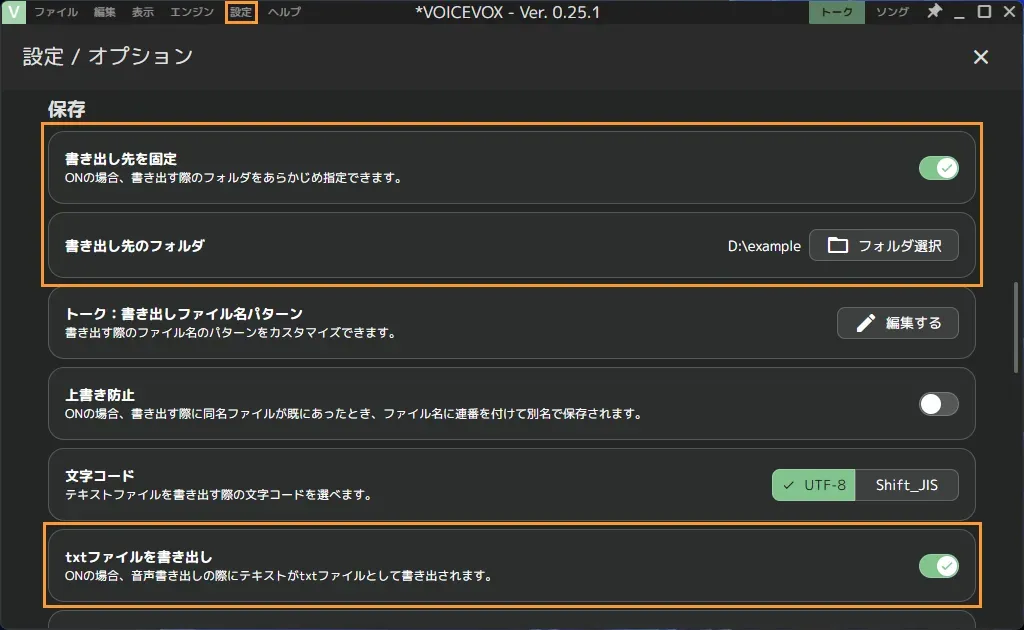Click the 書き出し先を固定 label

121,159
